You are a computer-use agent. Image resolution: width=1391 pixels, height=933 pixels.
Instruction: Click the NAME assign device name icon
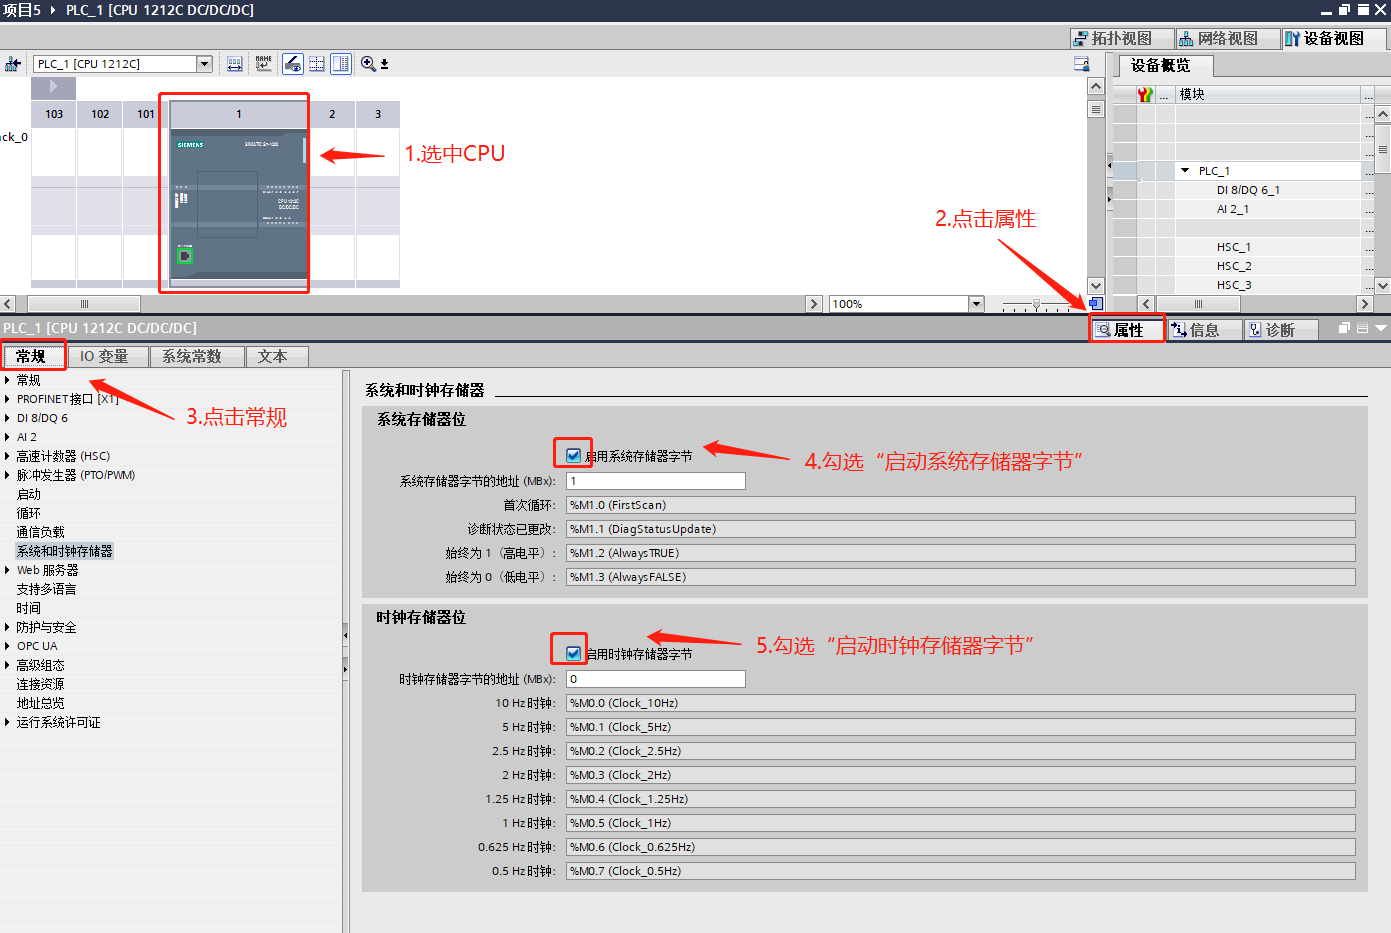click(x=263, y=64)
